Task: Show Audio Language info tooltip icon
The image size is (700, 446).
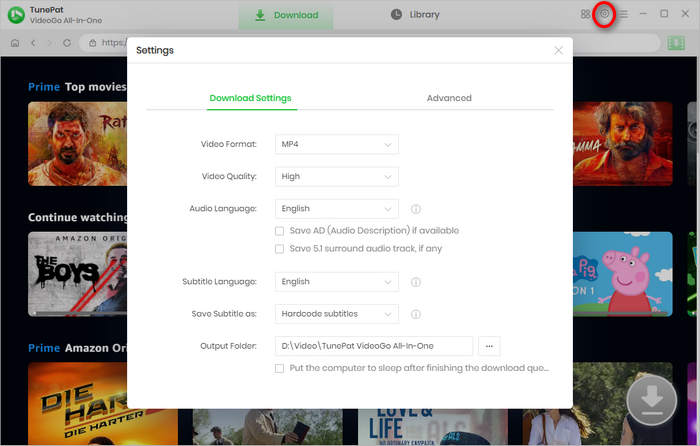Action: [x=416, y=209]
